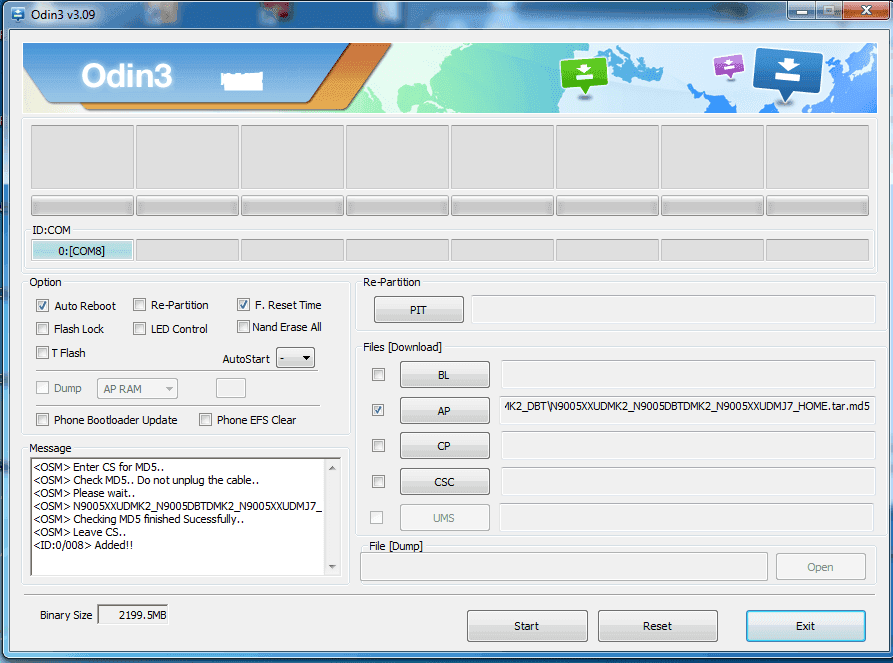Click the 'Checking MD5 finished Sucessfully..' log line
893x663 pixels.
tap(138, 519)
